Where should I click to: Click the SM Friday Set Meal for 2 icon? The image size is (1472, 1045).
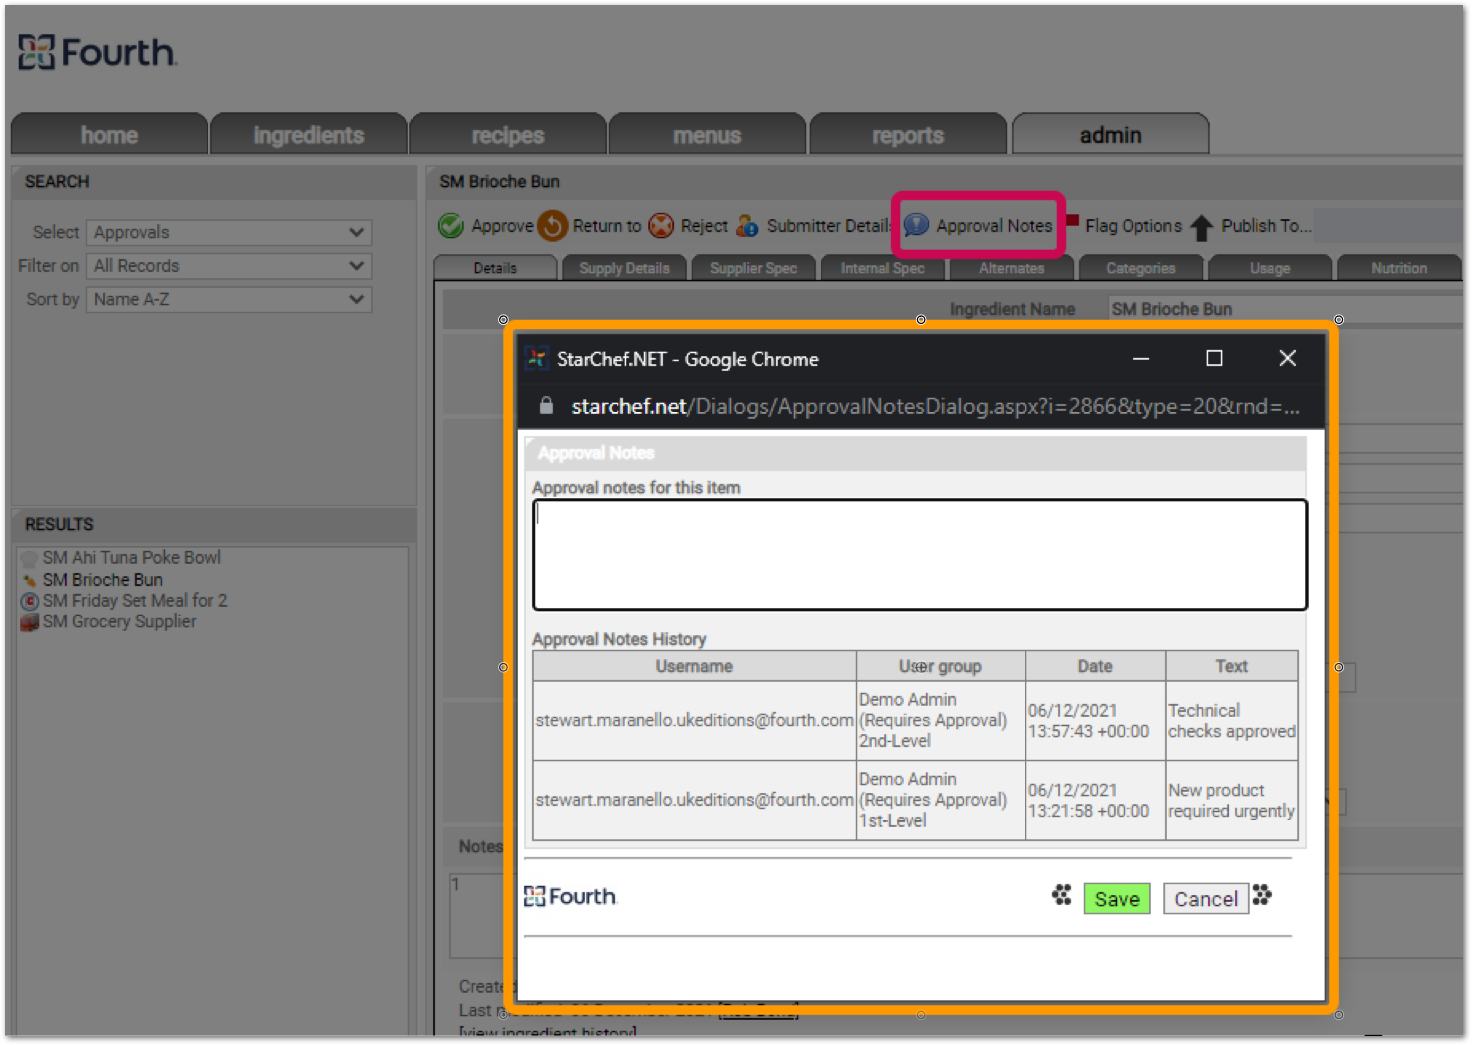(30, 601)
